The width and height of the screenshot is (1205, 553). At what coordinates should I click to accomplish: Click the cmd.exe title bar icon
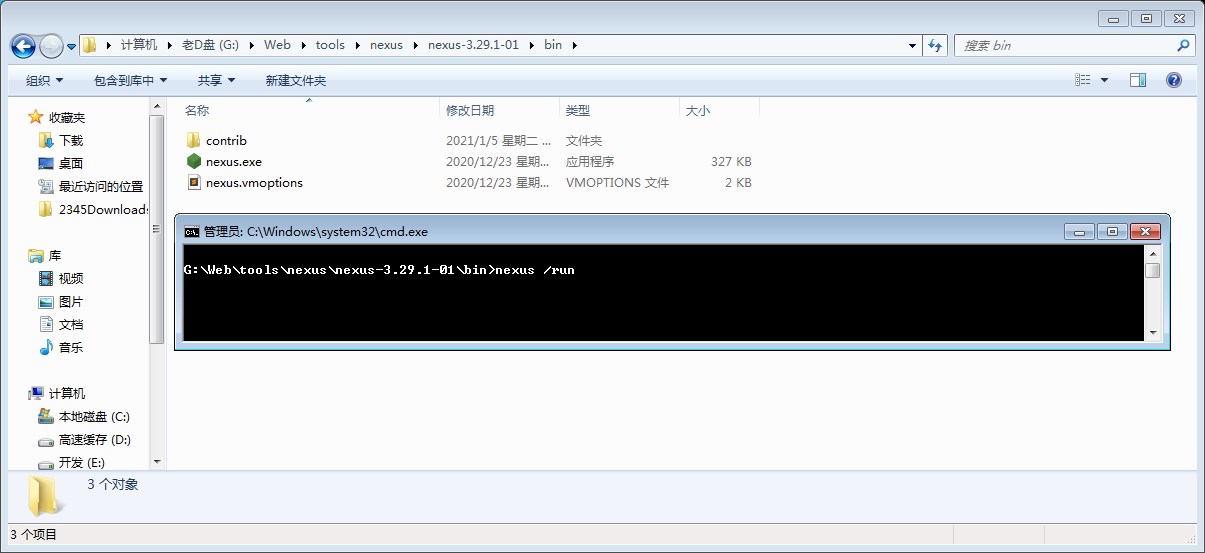click(191, 231)
